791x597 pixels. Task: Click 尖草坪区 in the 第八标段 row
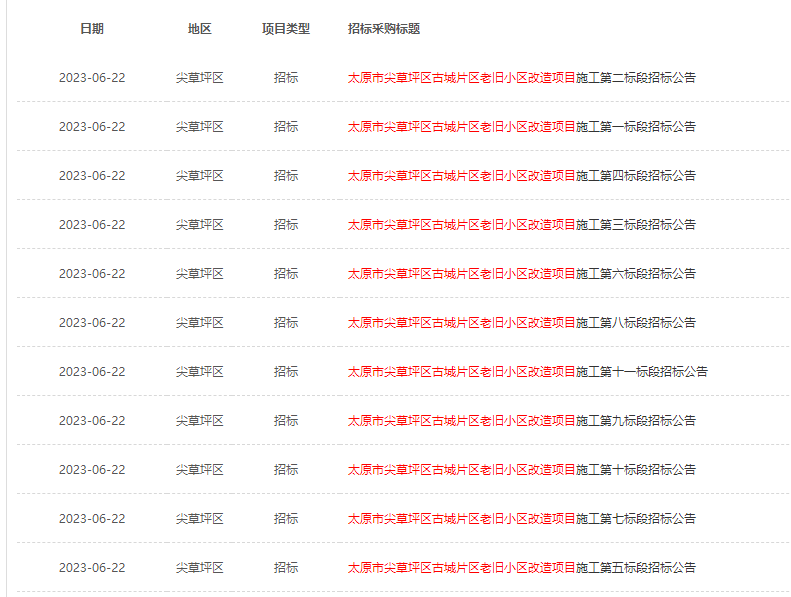click(199, 322)
